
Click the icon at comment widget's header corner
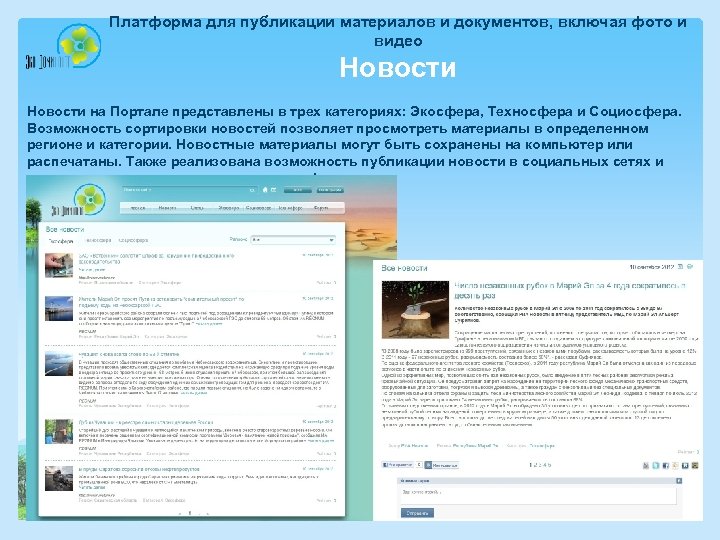pos(679,481)
